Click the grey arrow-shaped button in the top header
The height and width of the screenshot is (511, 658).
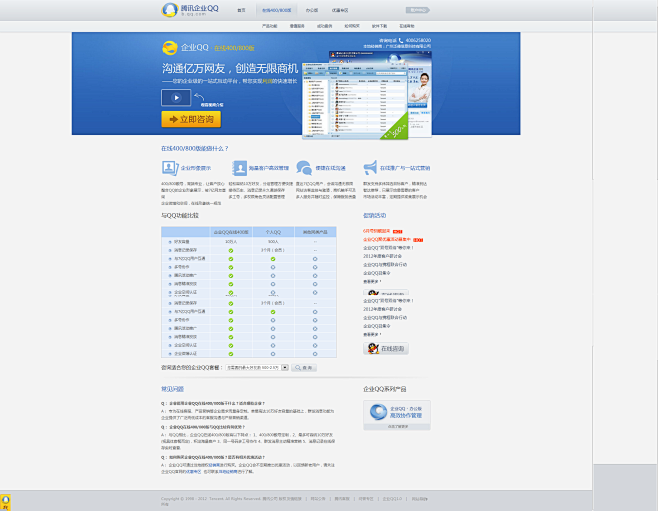tap(418, 10)
